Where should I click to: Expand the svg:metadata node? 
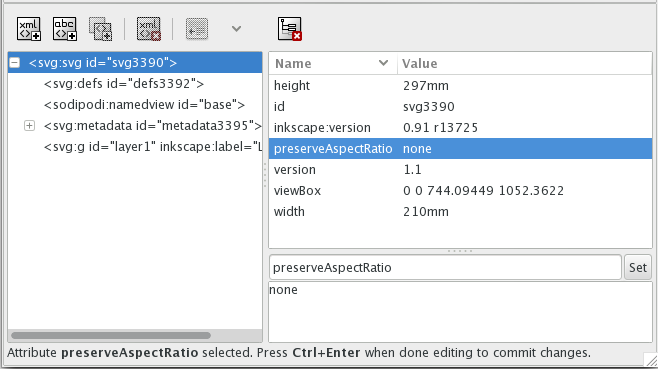point(29,126)
